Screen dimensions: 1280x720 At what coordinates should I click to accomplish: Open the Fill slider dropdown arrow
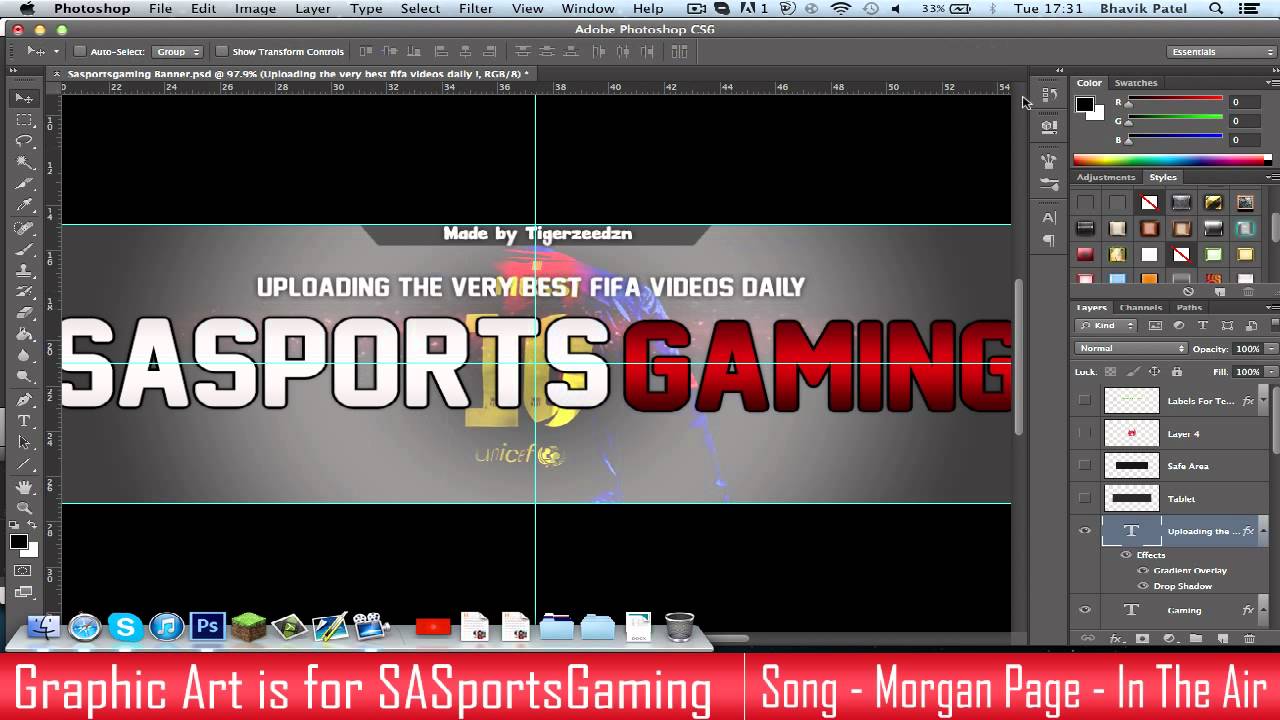1271,372
